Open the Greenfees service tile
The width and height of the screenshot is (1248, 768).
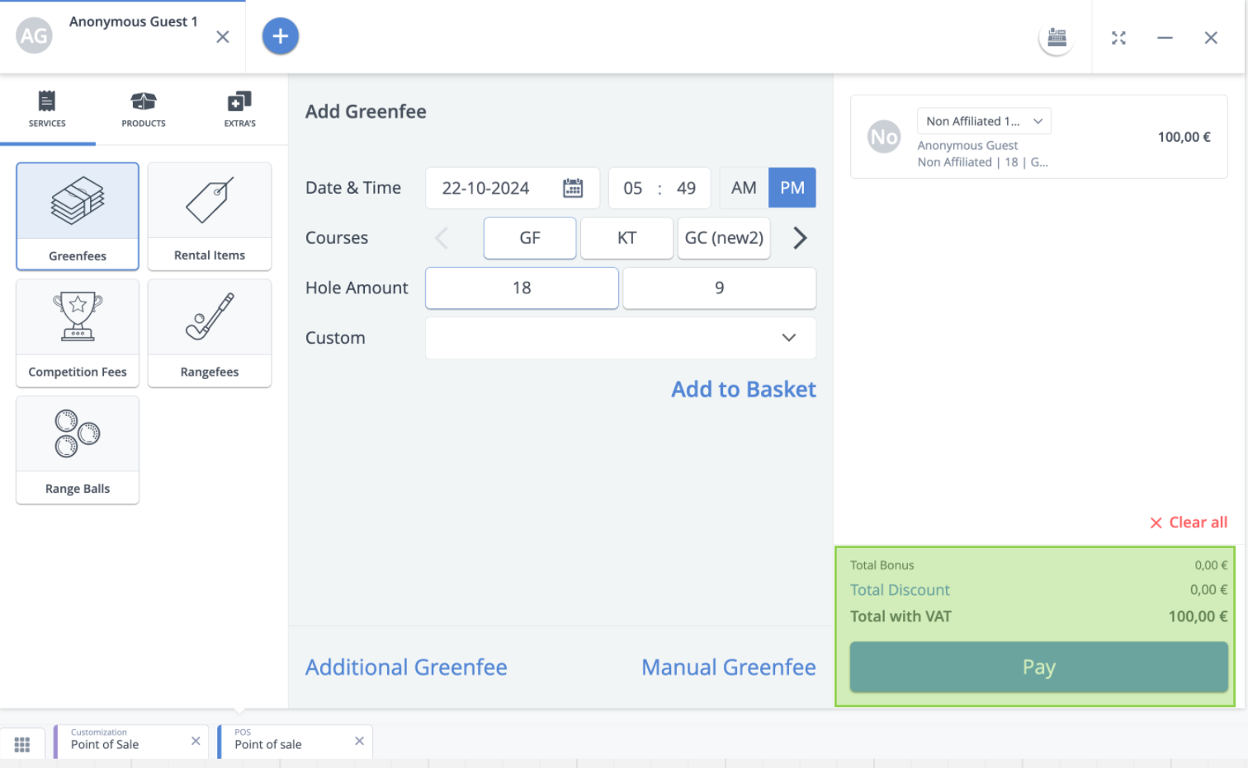click(77, 216)
